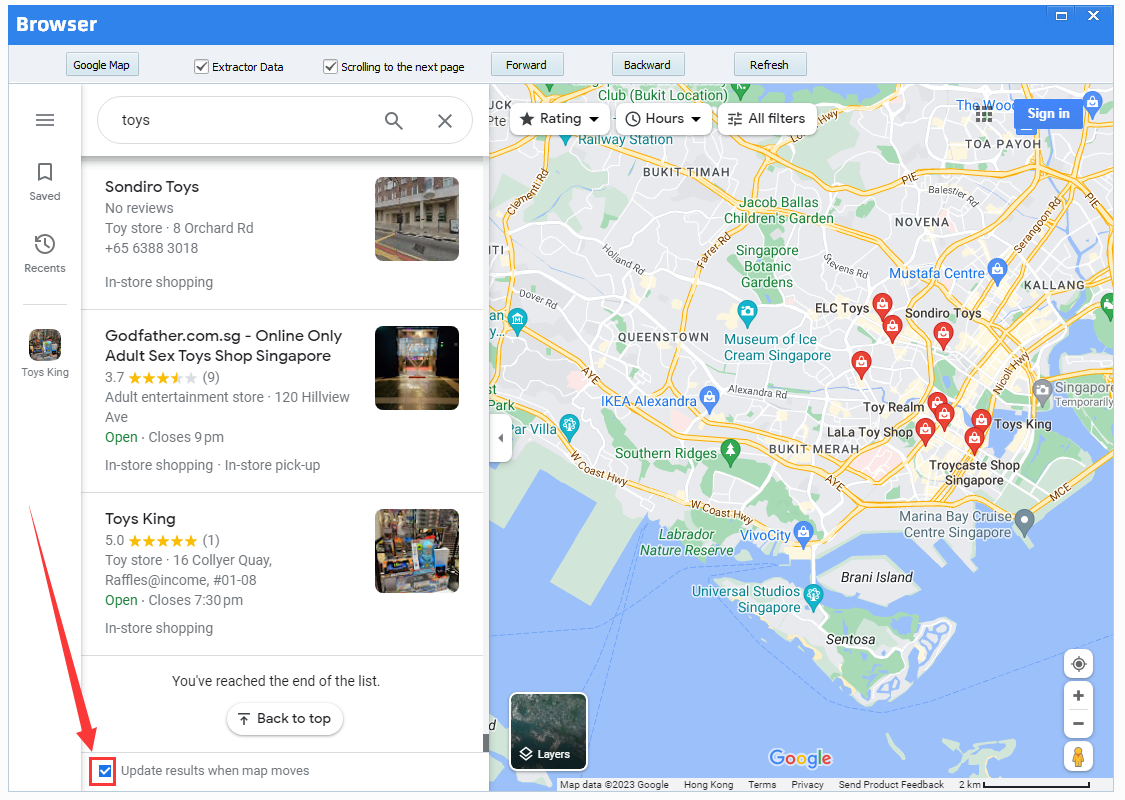Open Street View Pegman icon
The width and height of the screenshot is (1125, 800).
tap(1078, 757)
